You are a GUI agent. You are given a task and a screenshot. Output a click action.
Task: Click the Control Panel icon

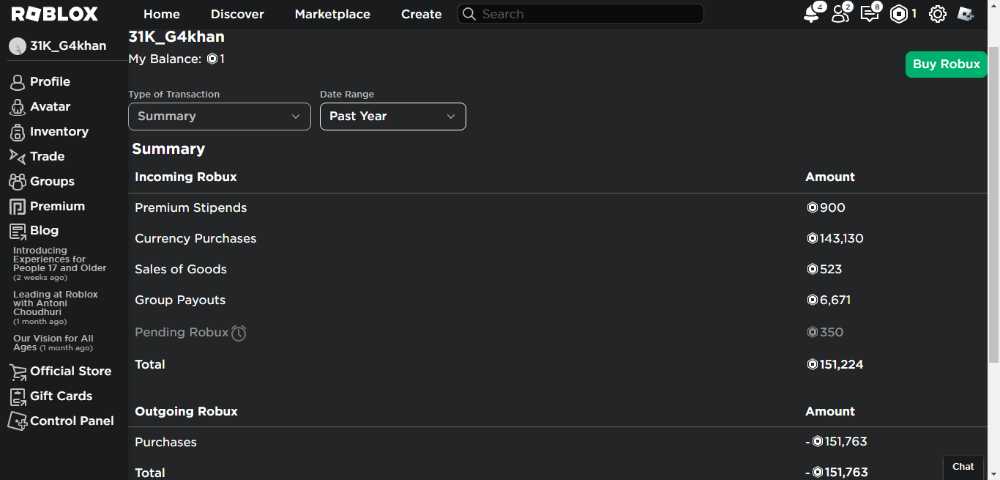pyautogui.click(x=17, y=421)
